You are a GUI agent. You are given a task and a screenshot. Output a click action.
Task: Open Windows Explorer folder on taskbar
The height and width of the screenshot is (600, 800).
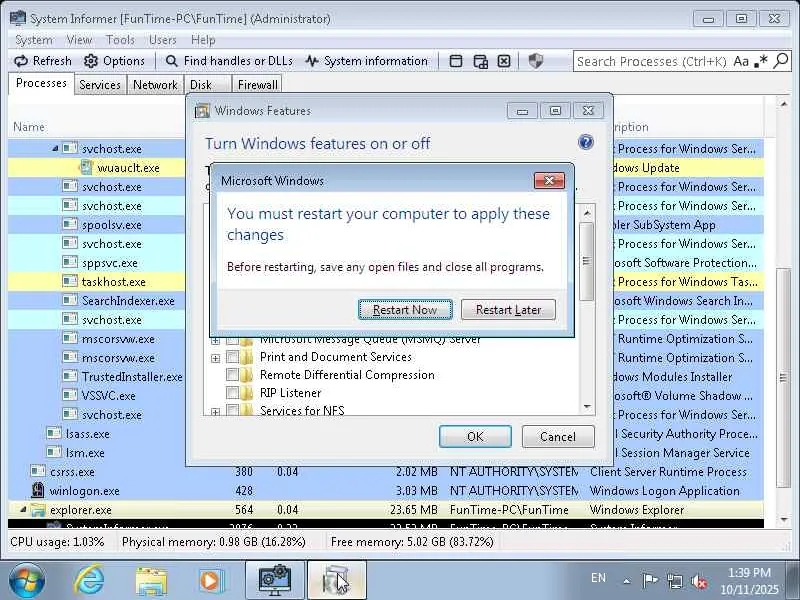click(151, 581)
